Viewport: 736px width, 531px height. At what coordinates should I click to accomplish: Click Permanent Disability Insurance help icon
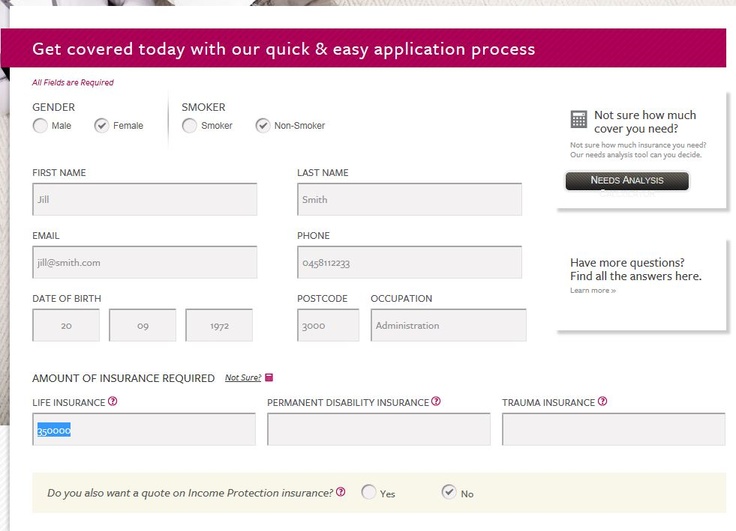coord(435,402)
